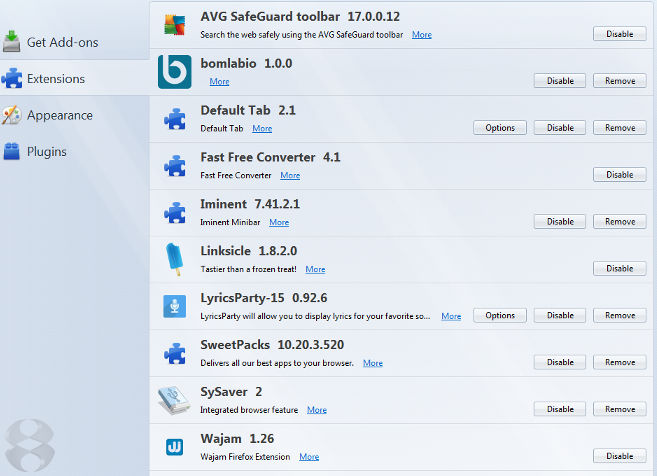Click the AVG SafeGuard toolbar icon

coord(174,25)
